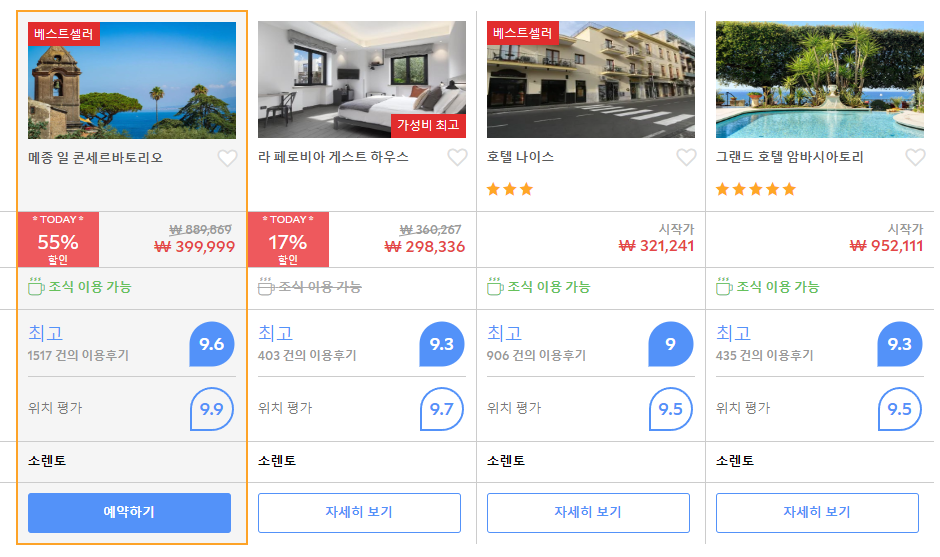Image resolution: width=940 pixels, height=557 pixels.
Task: Click the 55% TODAY discount badge
Action: pyautogui.click(x=58, y=240)
